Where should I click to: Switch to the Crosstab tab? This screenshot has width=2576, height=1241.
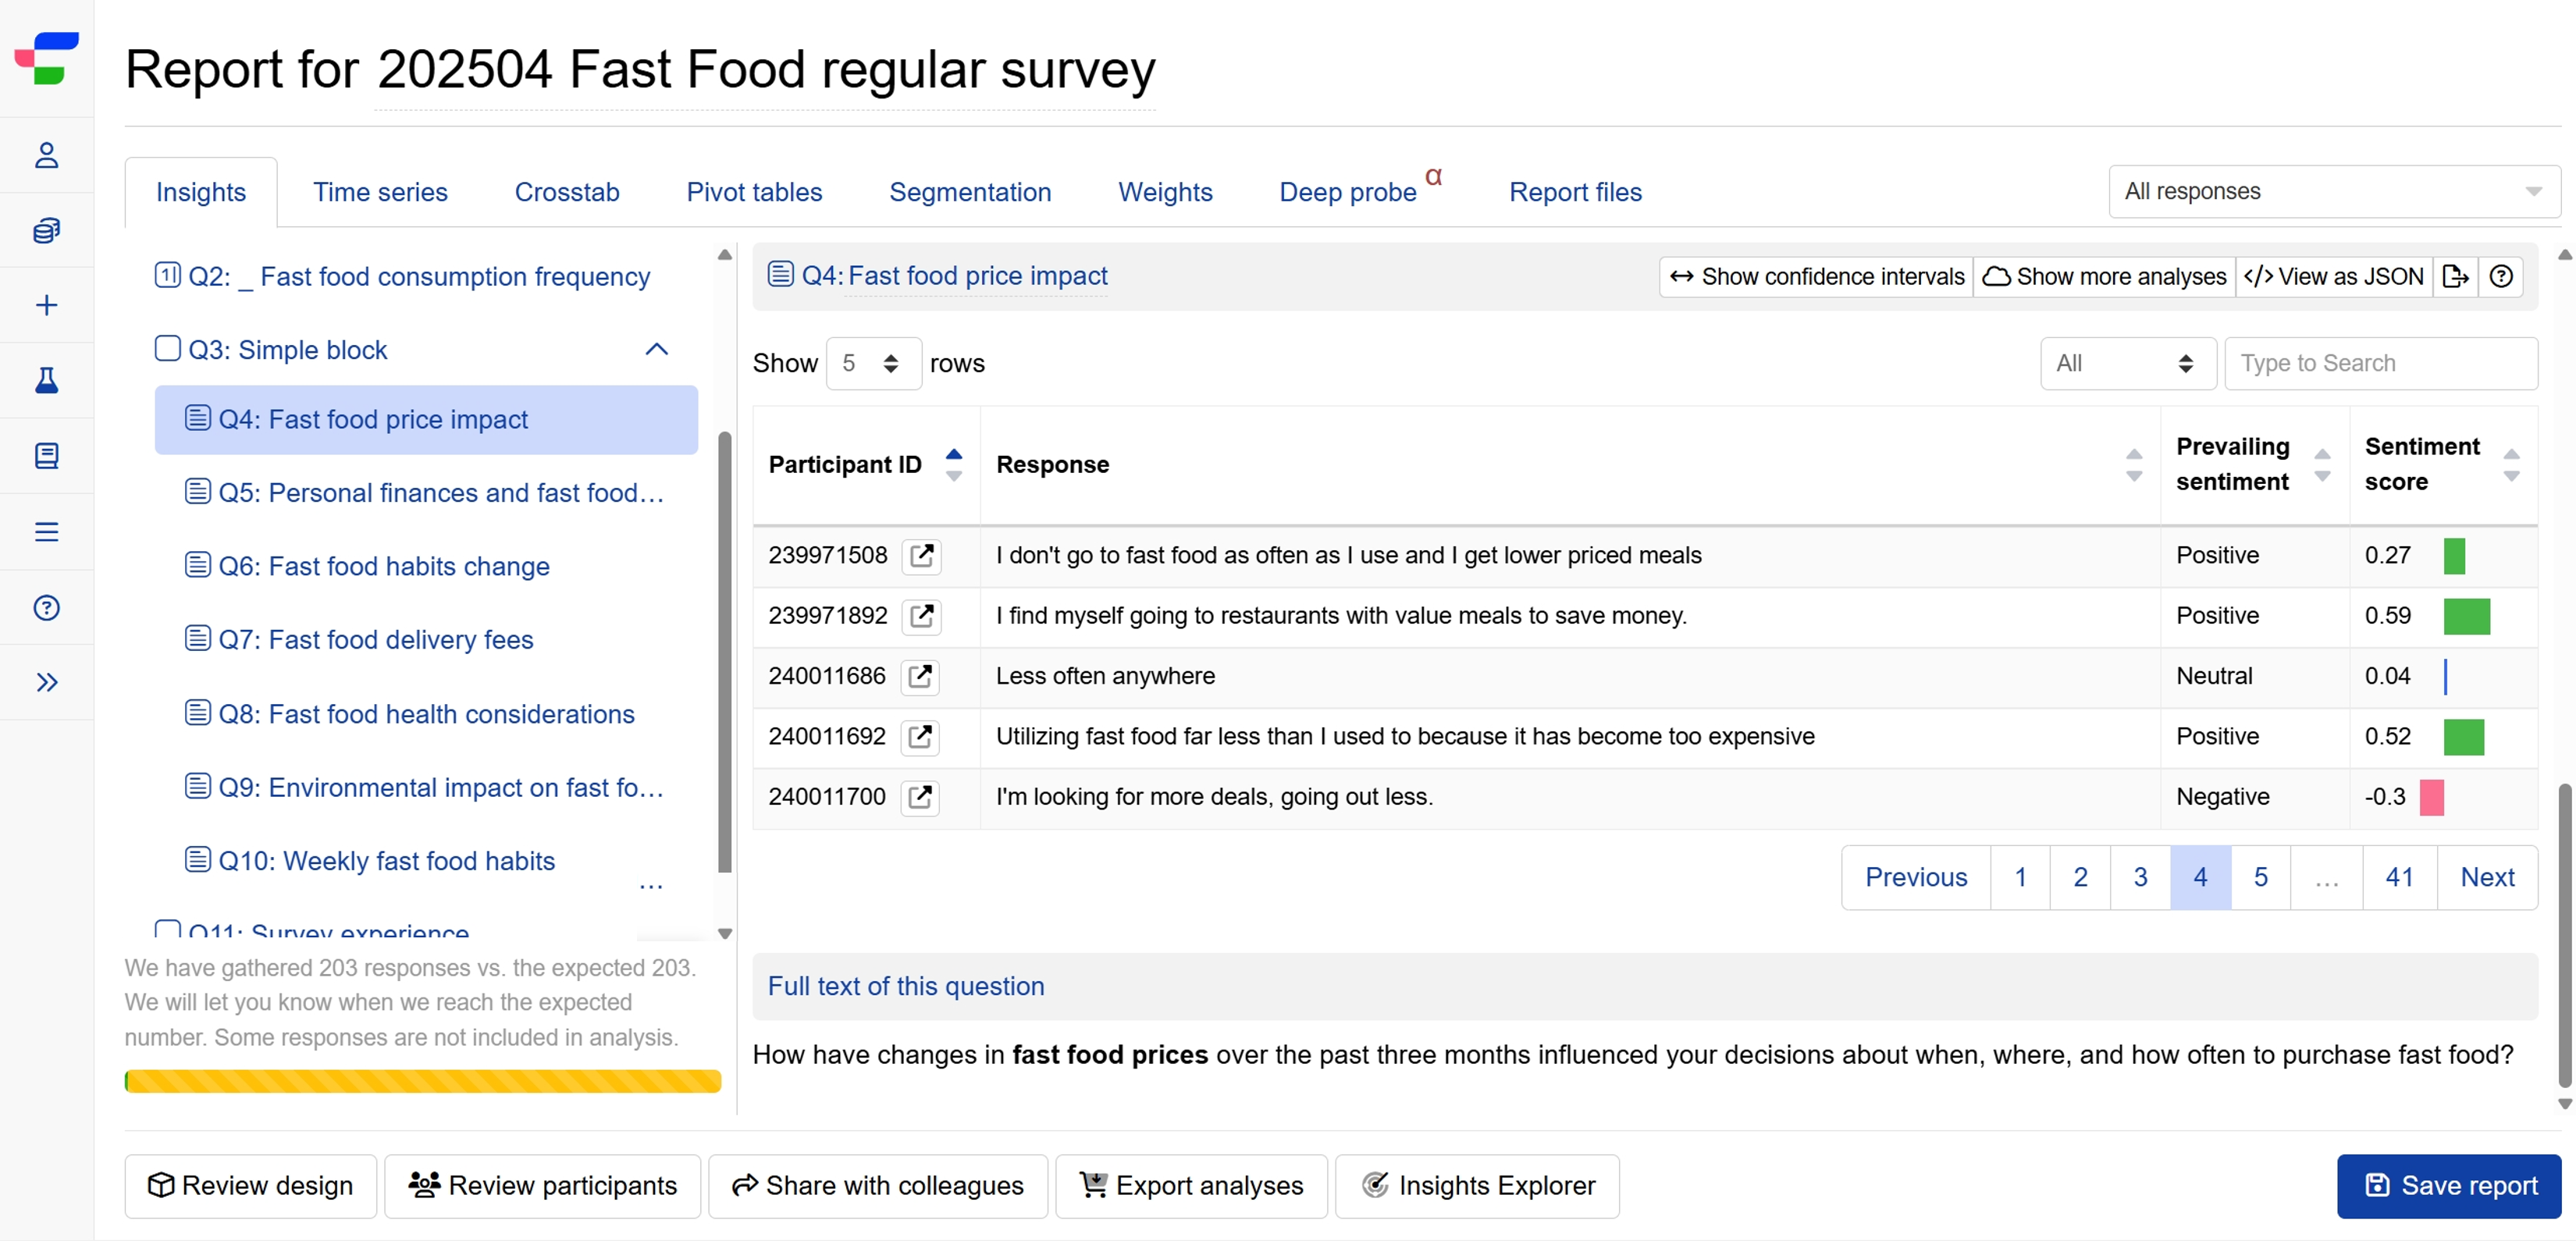567,192
